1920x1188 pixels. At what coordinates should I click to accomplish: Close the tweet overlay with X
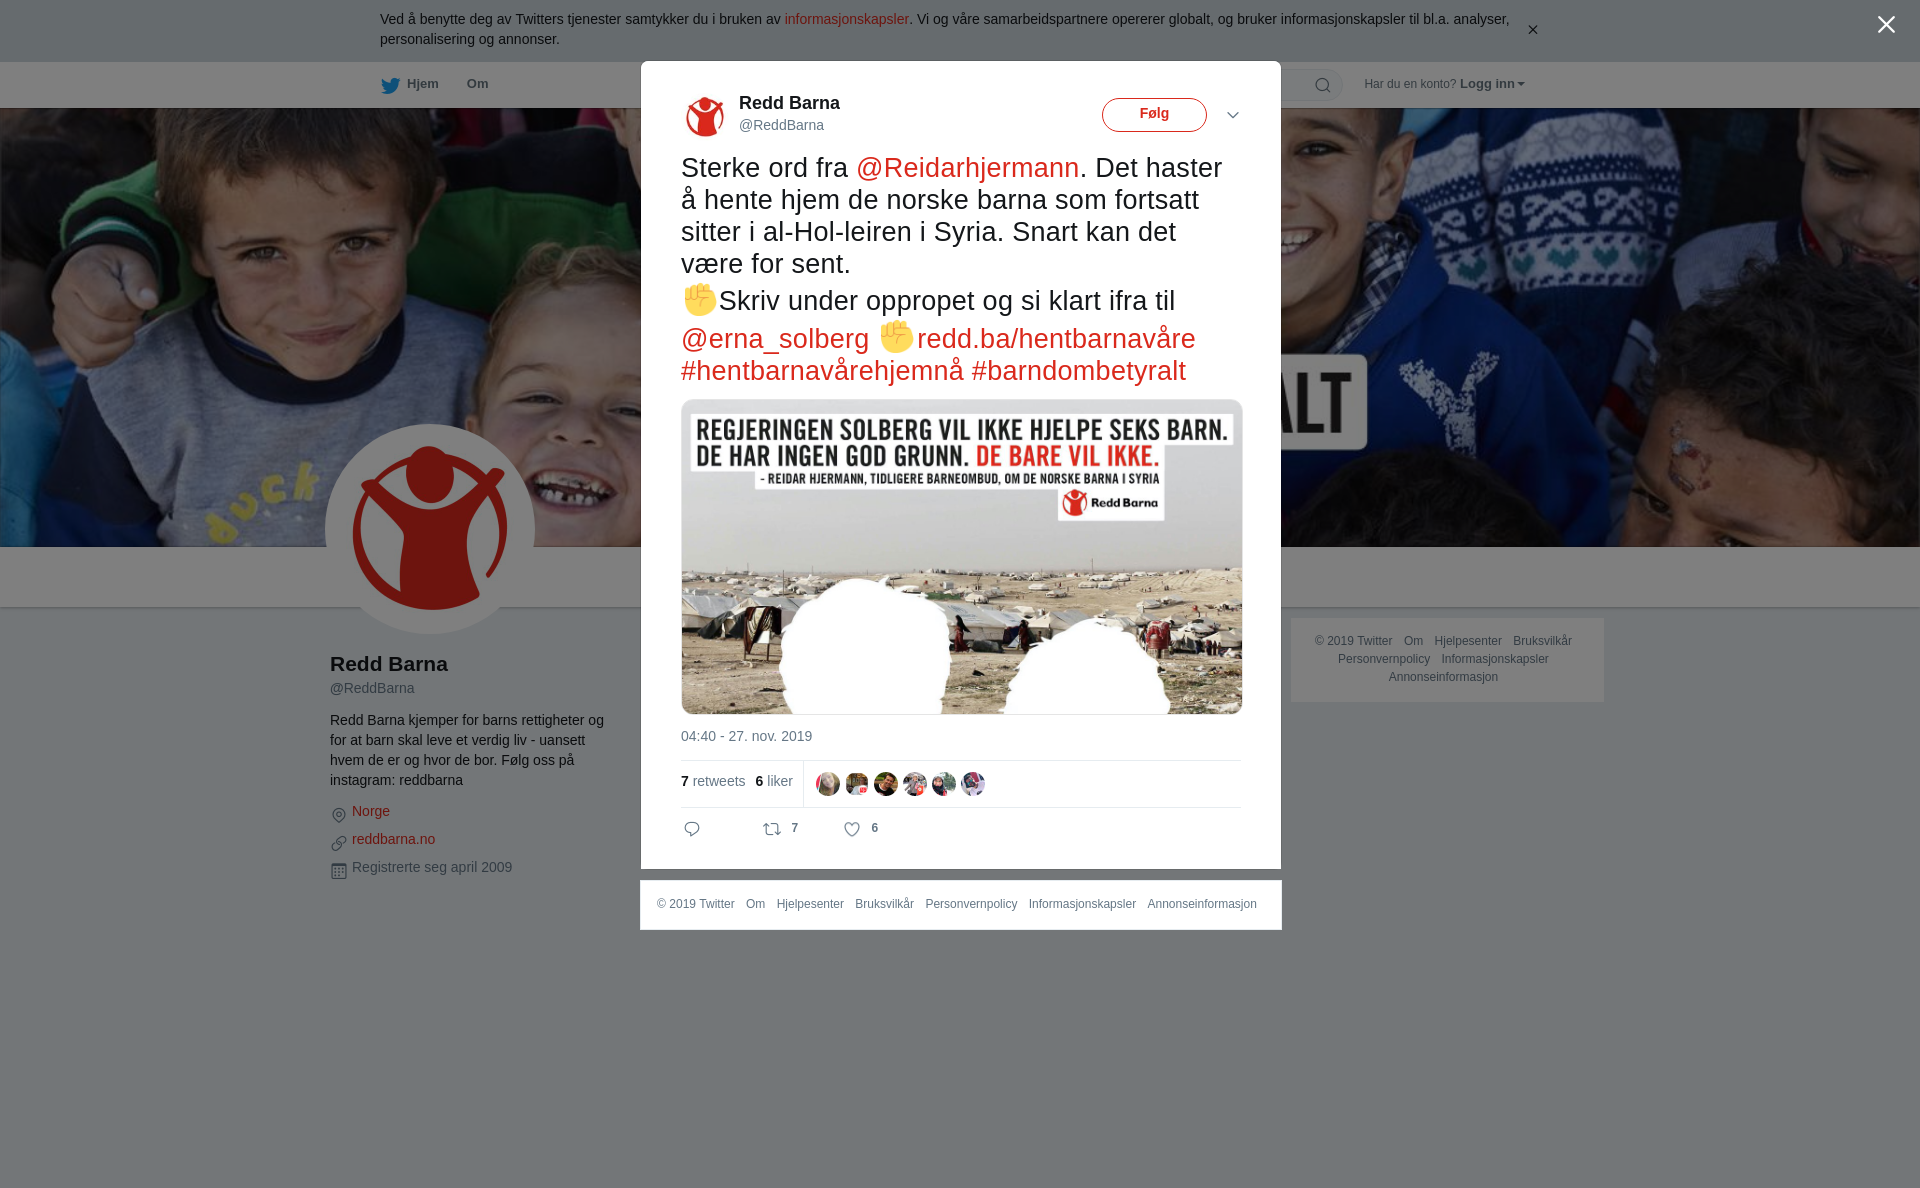click(1886, 25)
